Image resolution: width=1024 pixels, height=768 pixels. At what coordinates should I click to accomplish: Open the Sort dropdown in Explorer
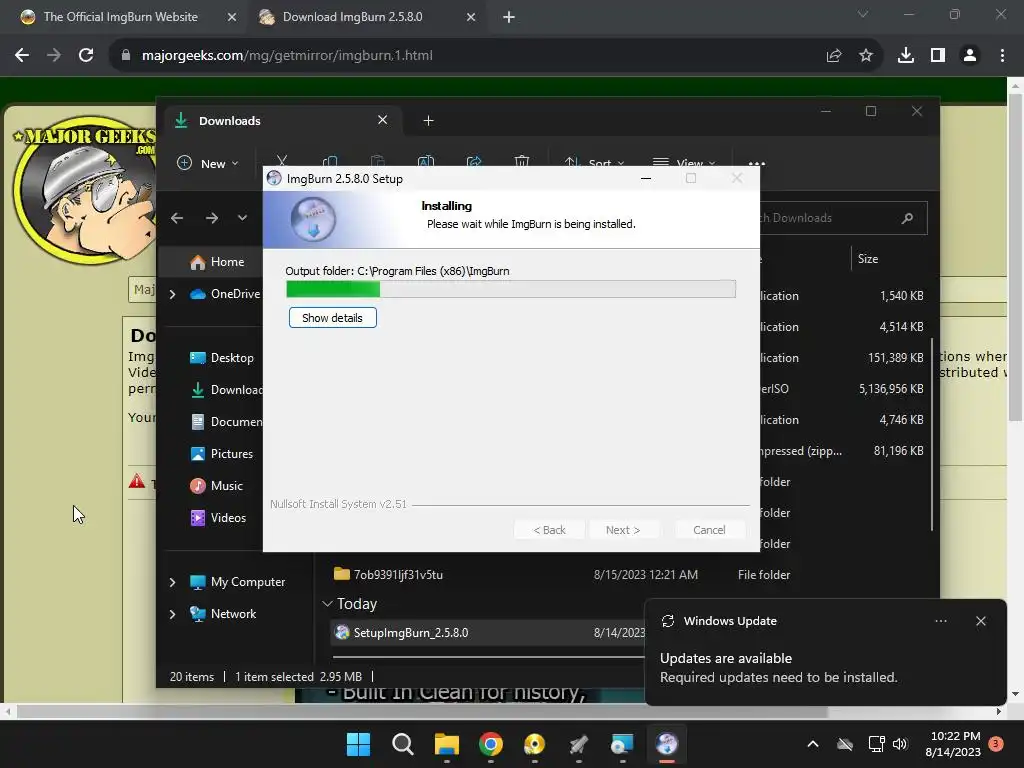[594, 163]
